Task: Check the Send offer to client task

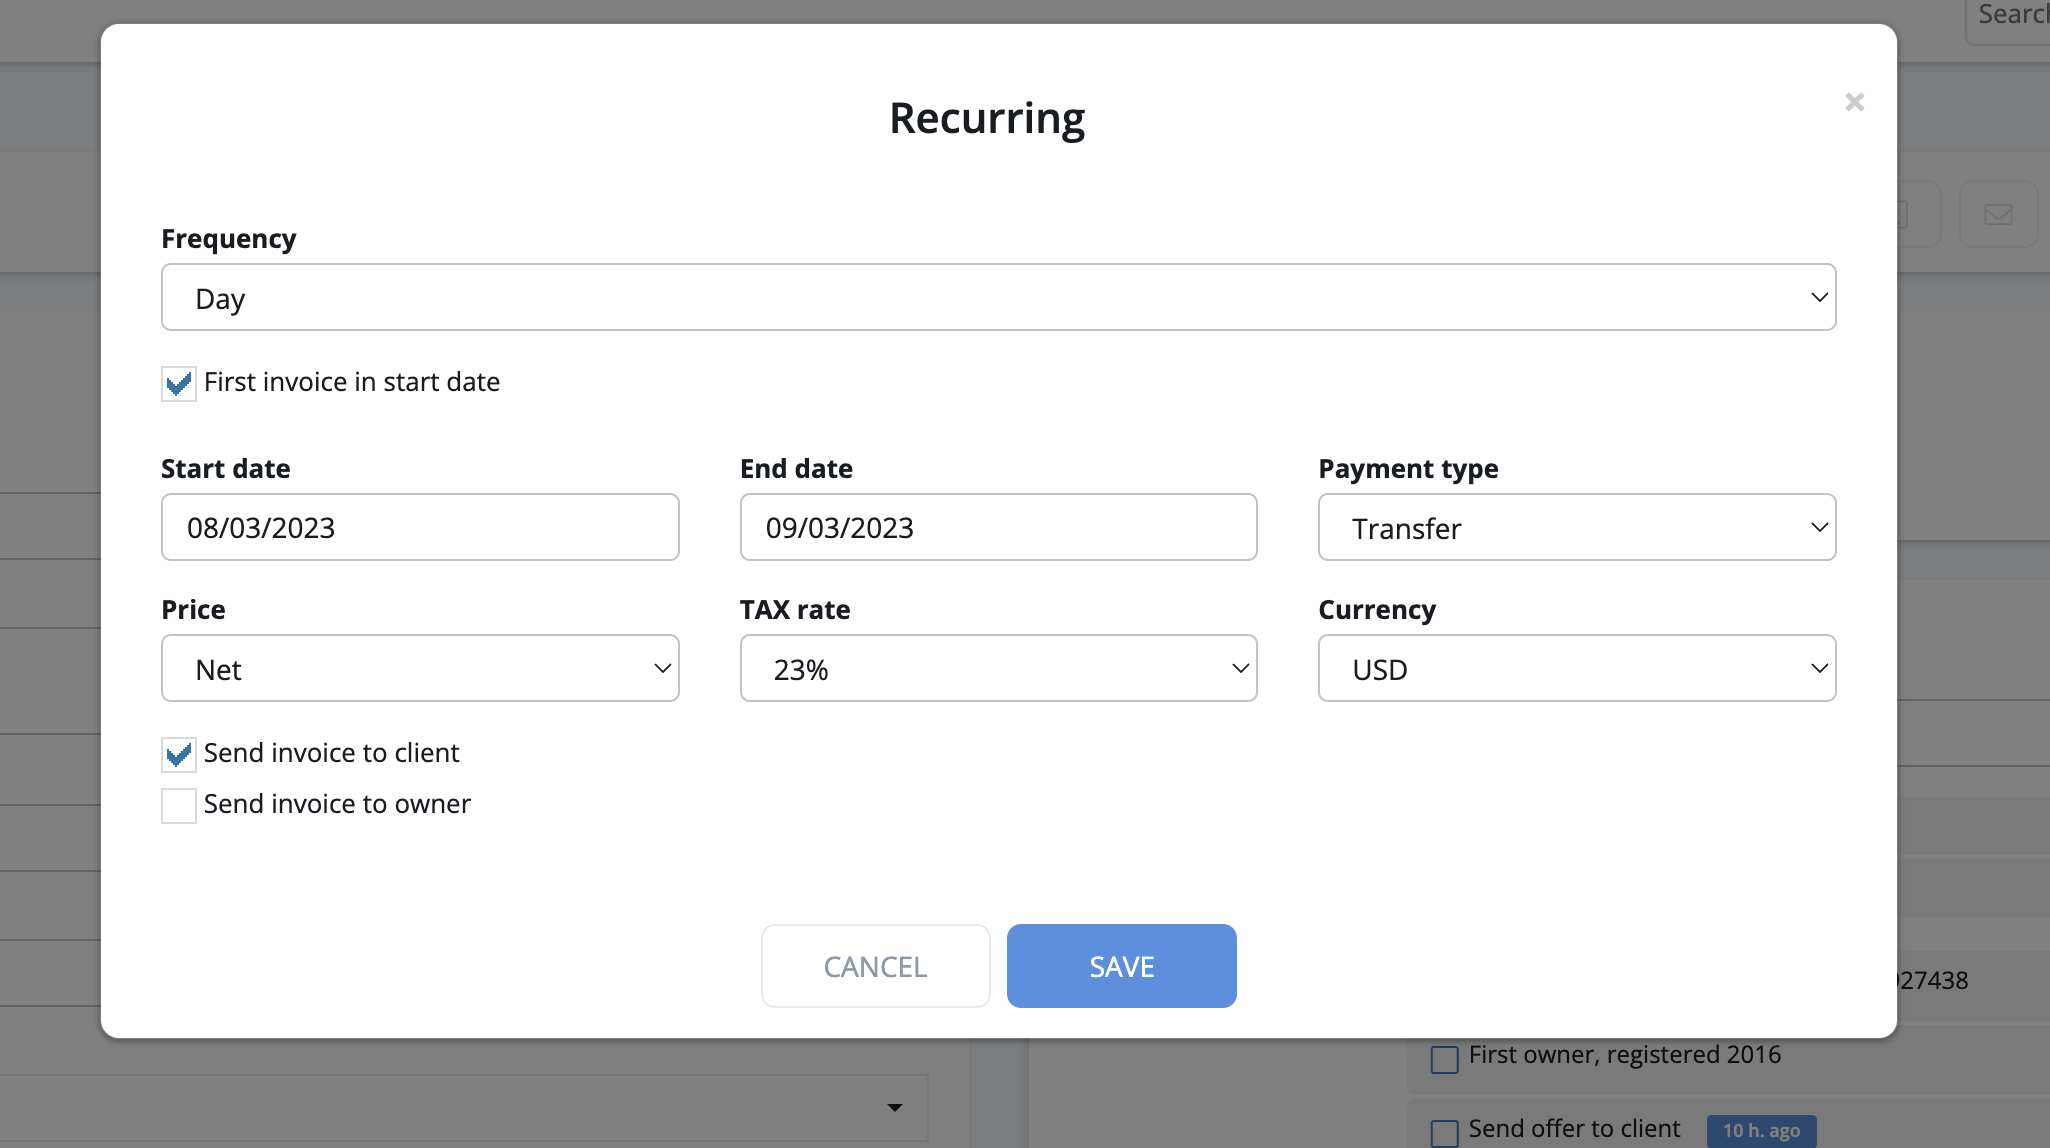Action: tap(1444, 1132)
